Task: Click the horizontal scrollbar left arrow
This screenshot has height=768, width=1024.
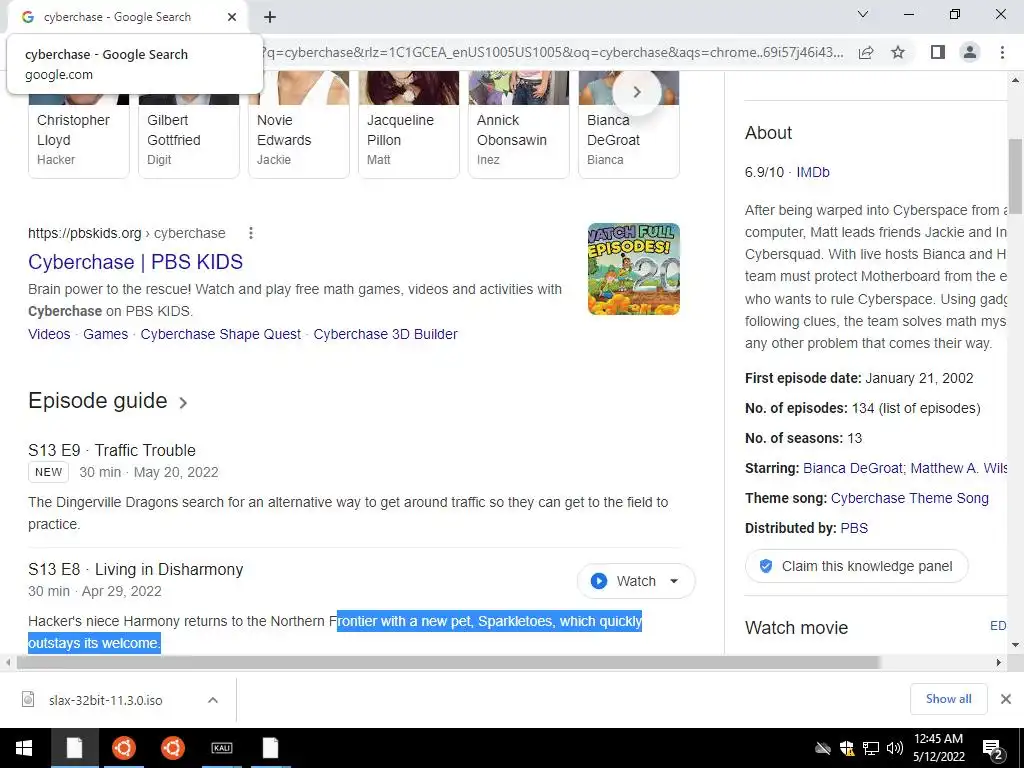Action: (x=7, y=663)
